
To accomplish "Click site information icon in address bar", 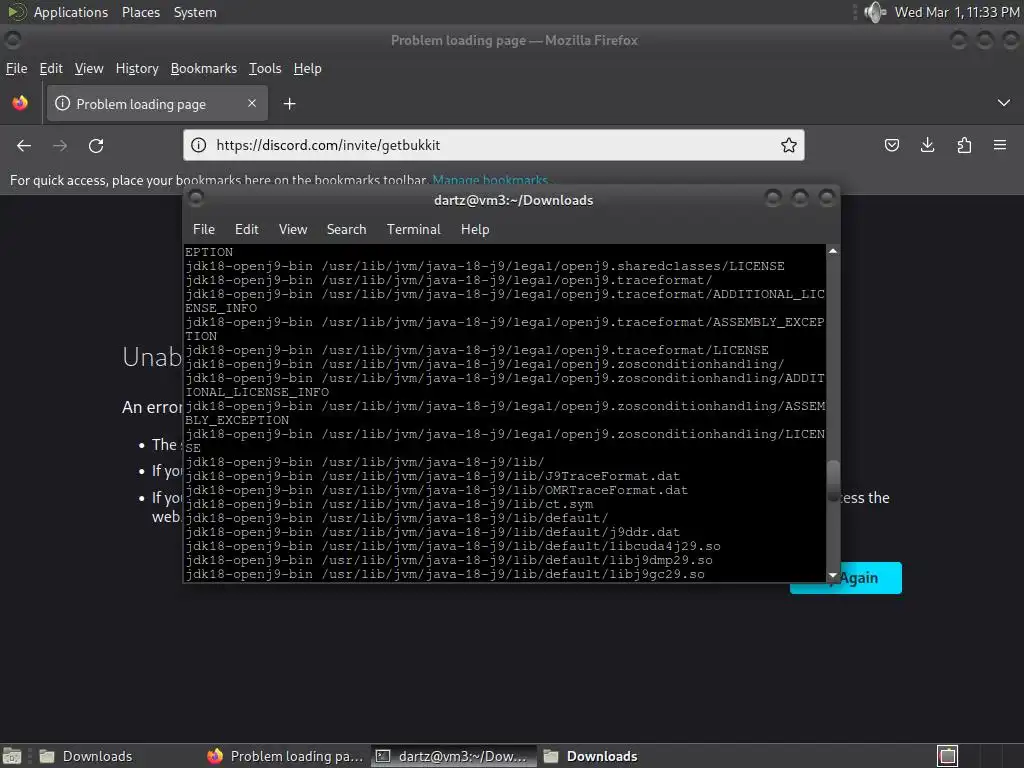I will [x=199, y=145].
